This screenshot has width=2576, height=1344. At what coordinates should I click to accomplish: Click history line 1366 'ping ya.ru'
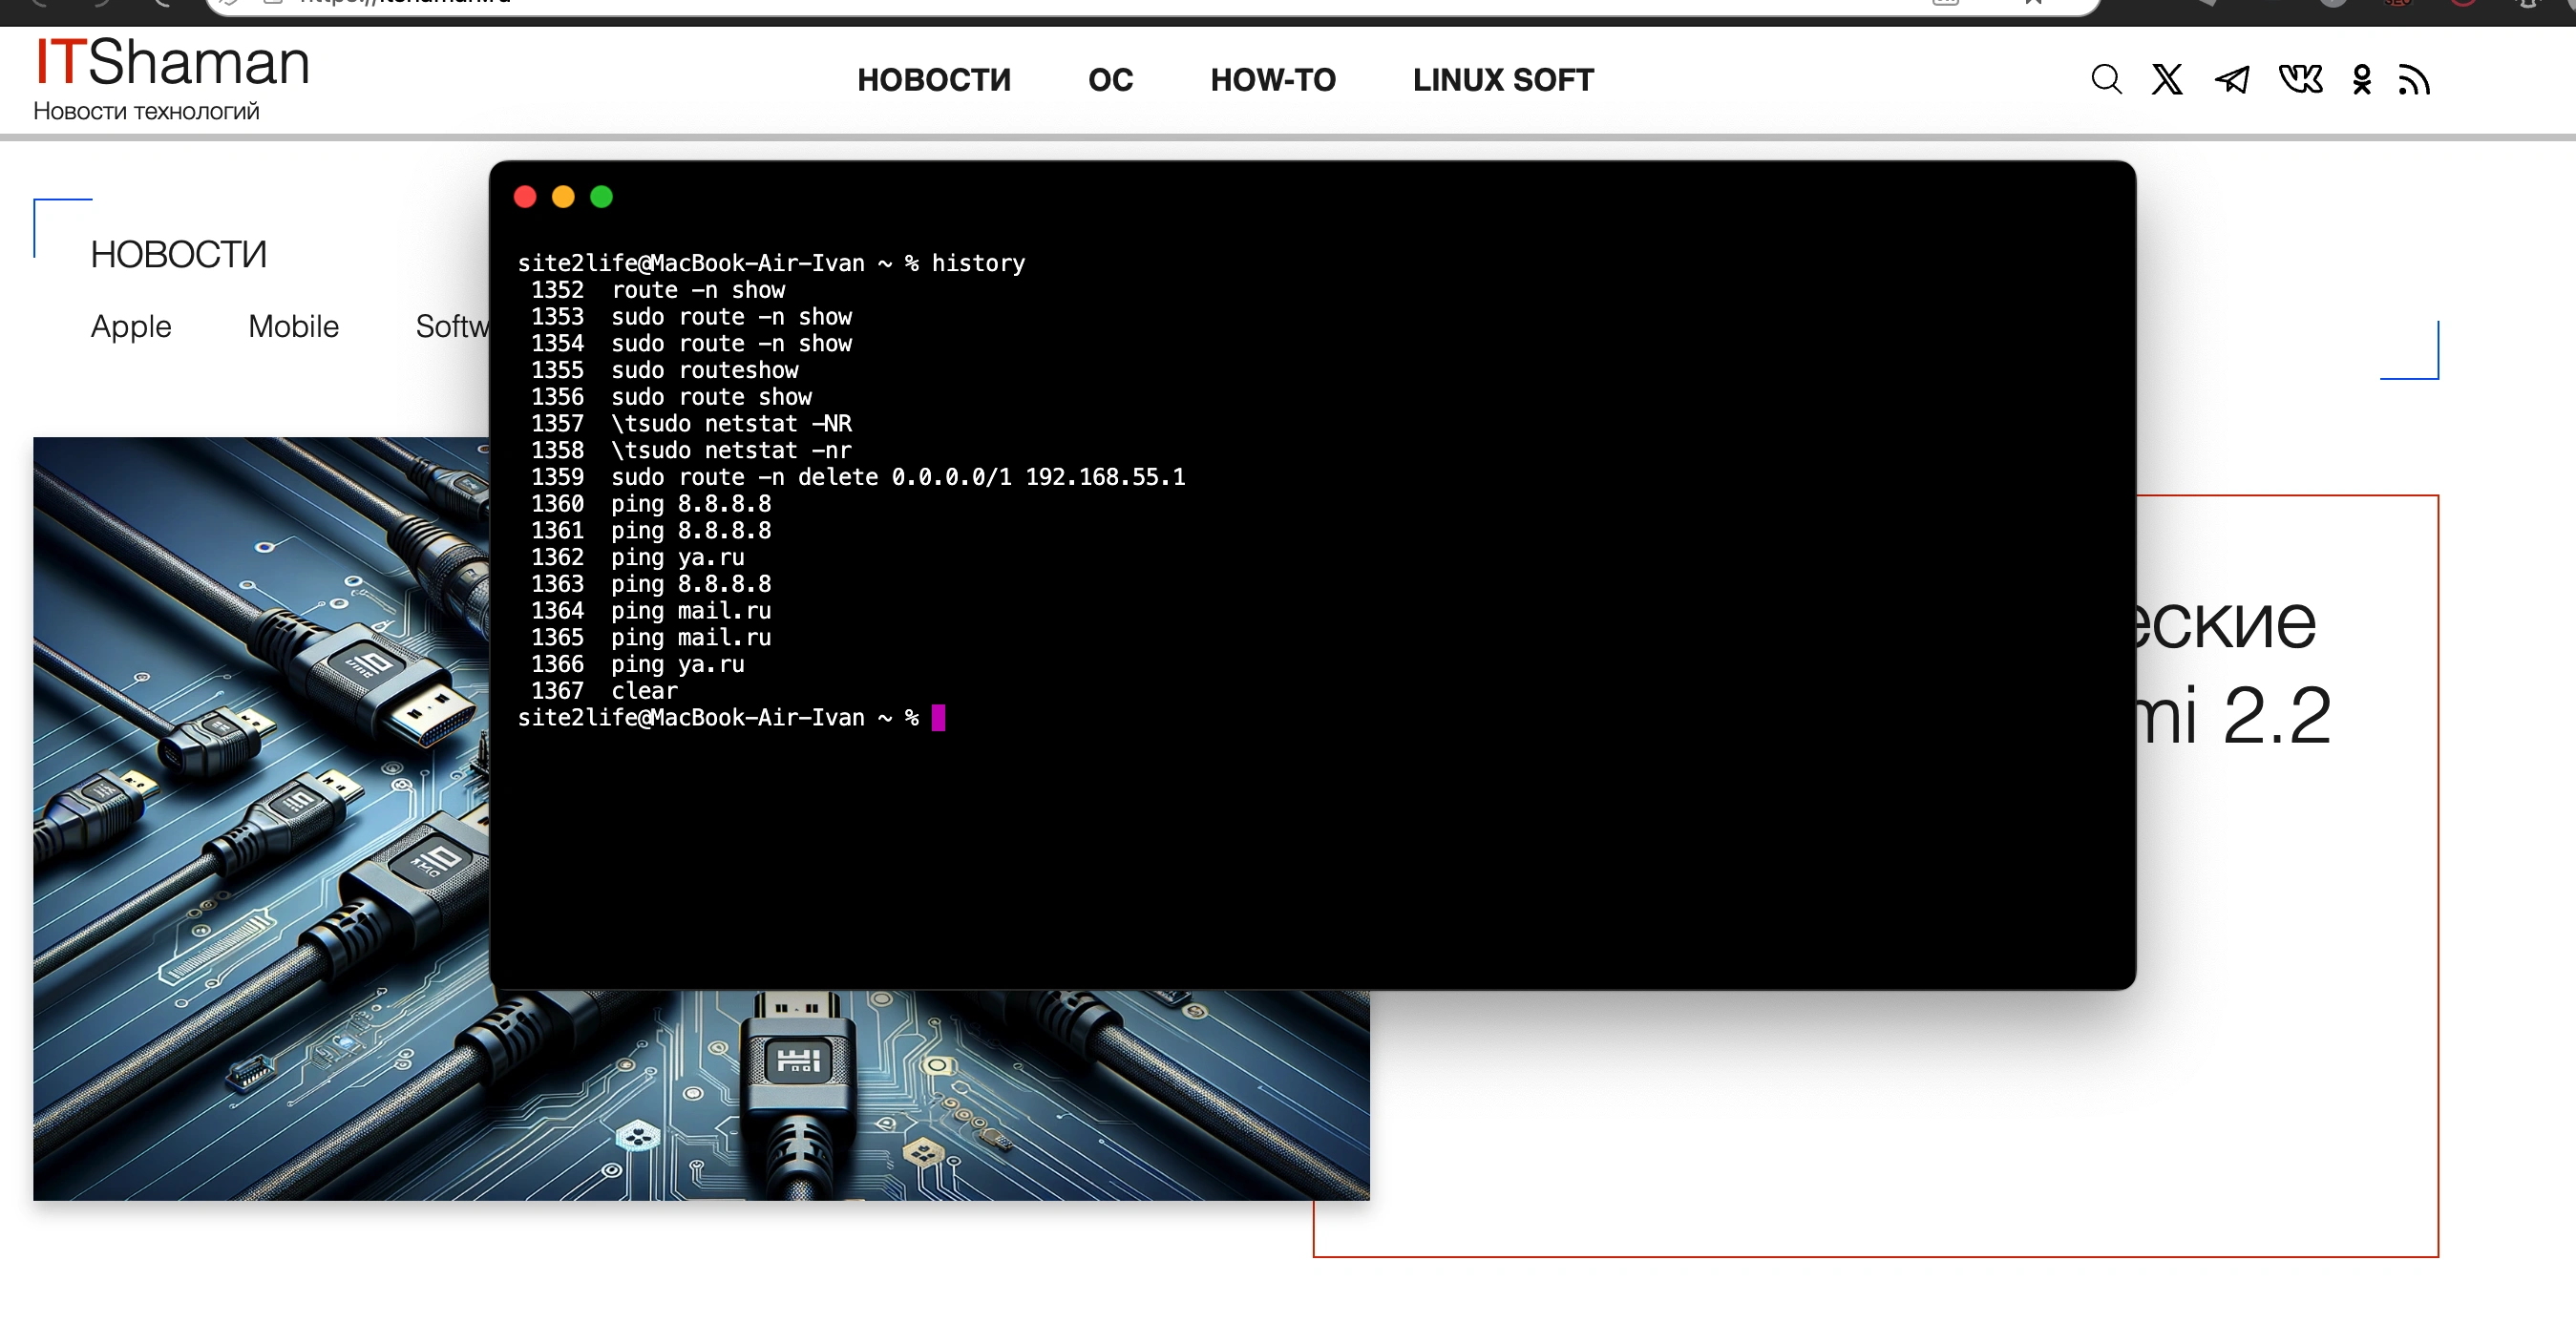[638, 664]
